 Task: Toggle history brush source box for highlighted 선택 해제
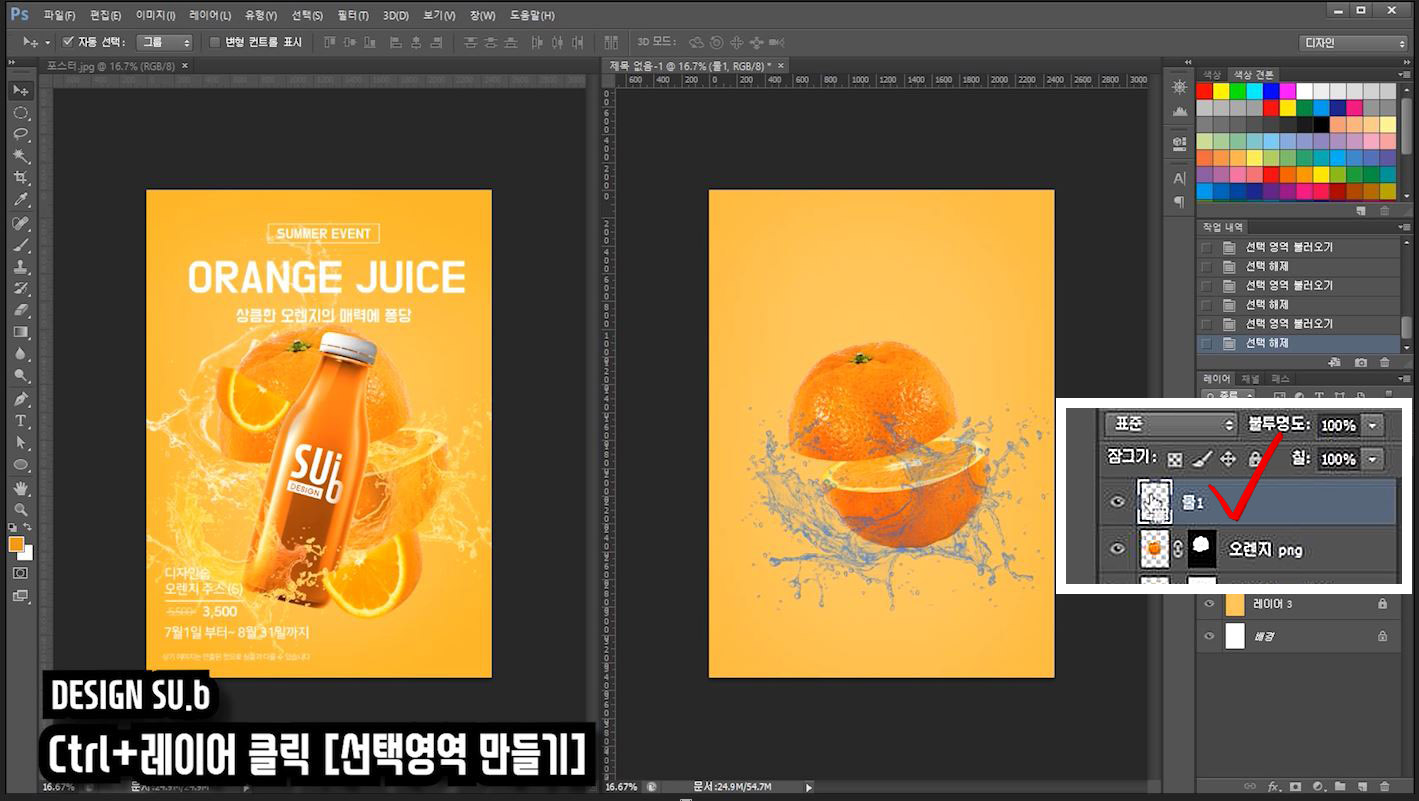click(x=1206, y=343)
